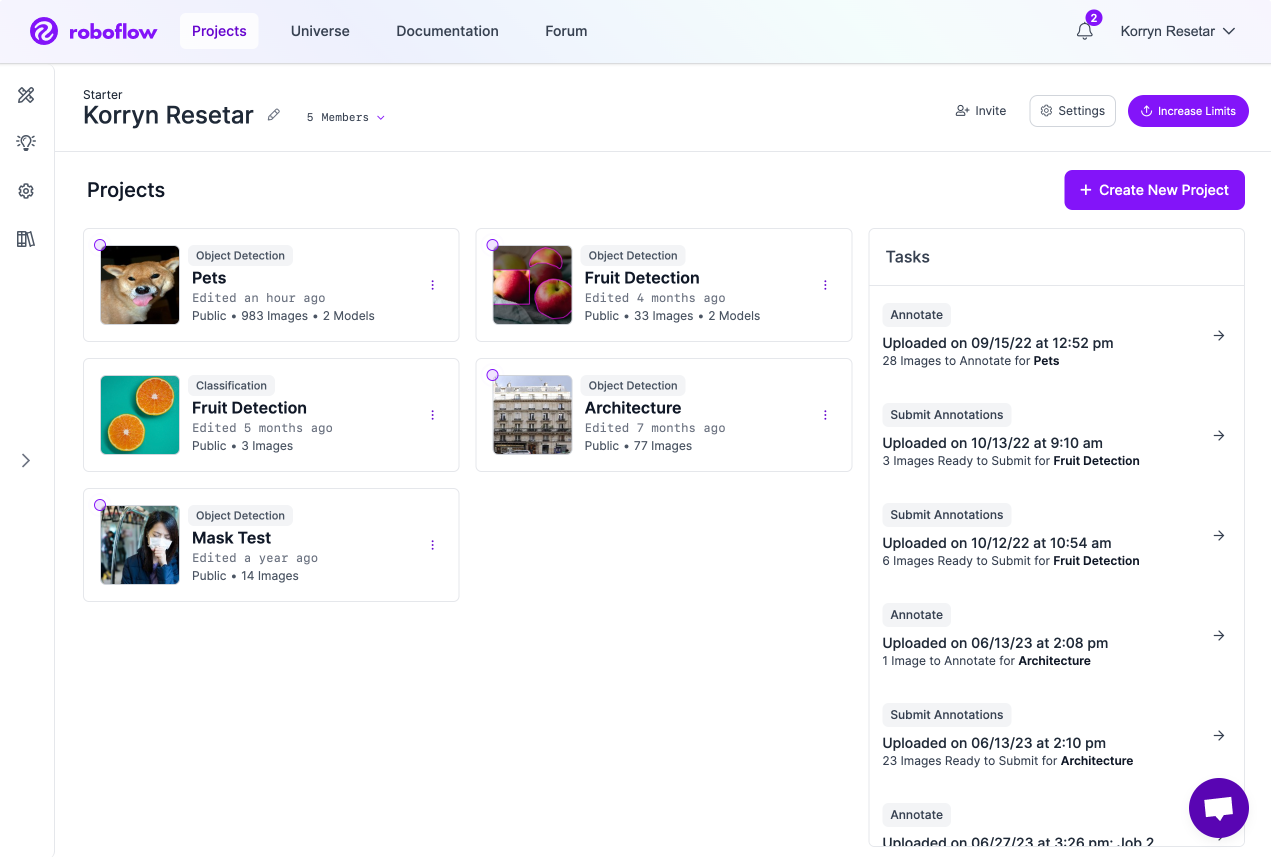Click the apples thumbnail image
This screenshot has width=1271, height=857.
tap(533, 285)
